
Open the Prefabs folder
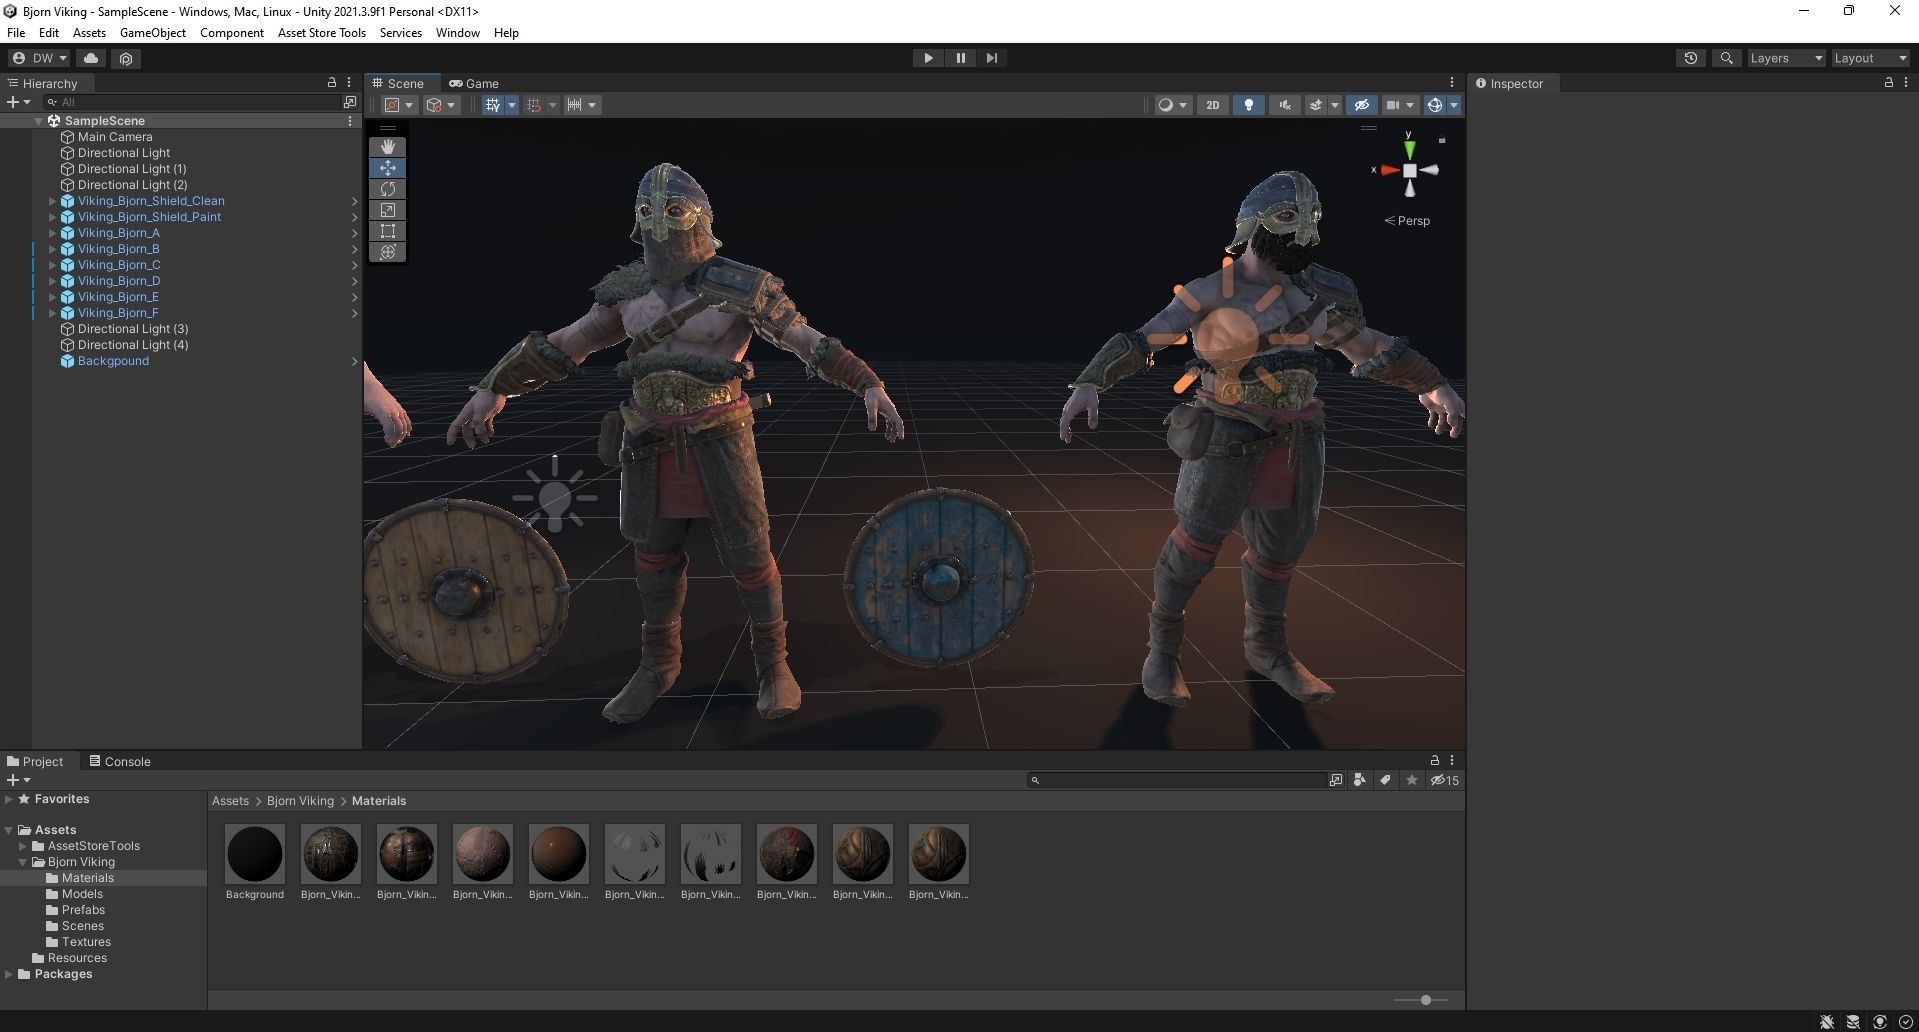point(83,910)
